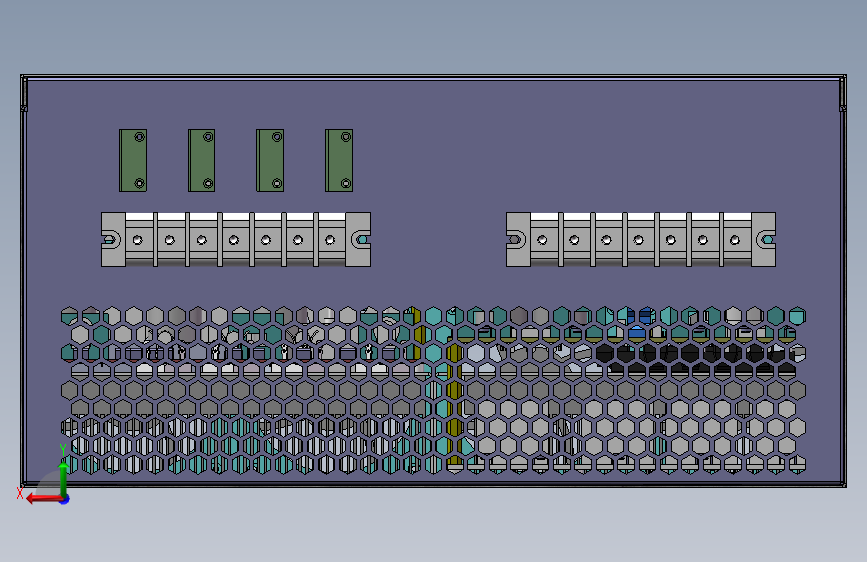This screenshot has width=867, height=562.
Task: Select the third green bracket from left
Action: (270, 160)
